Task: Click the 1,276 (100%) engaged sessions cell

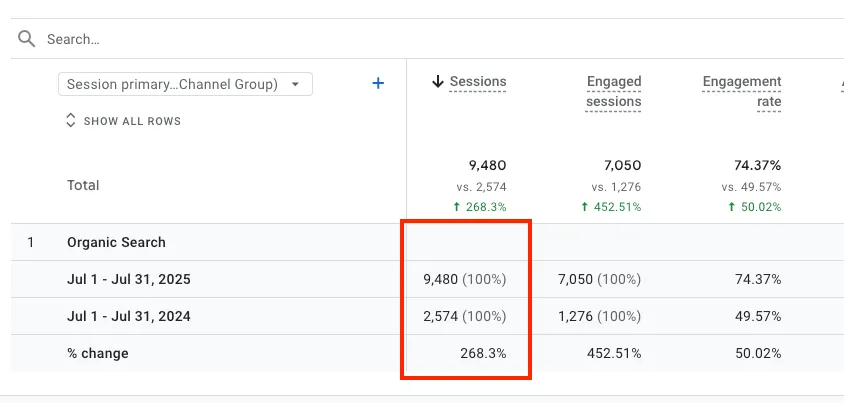Action: tap(600, 316)
